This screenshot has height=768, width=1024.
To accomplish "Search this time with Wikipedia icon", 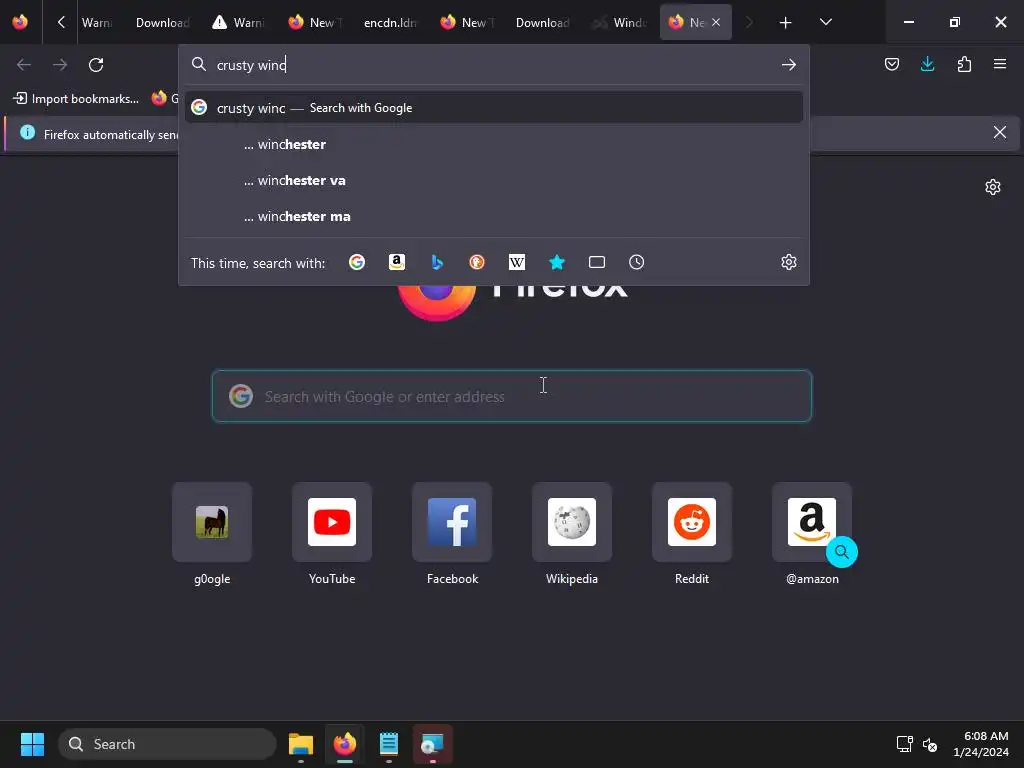I will 517,263.
